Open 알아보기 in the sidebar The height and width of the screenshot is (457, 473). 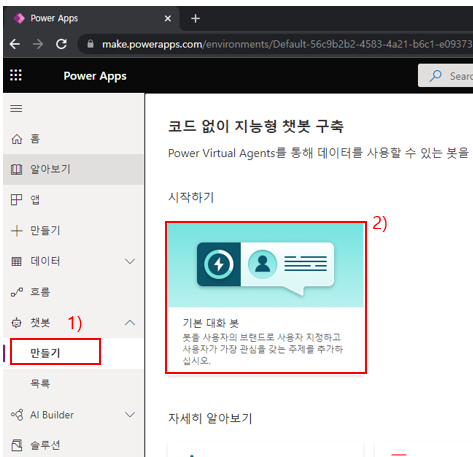(x=73, y=169)
